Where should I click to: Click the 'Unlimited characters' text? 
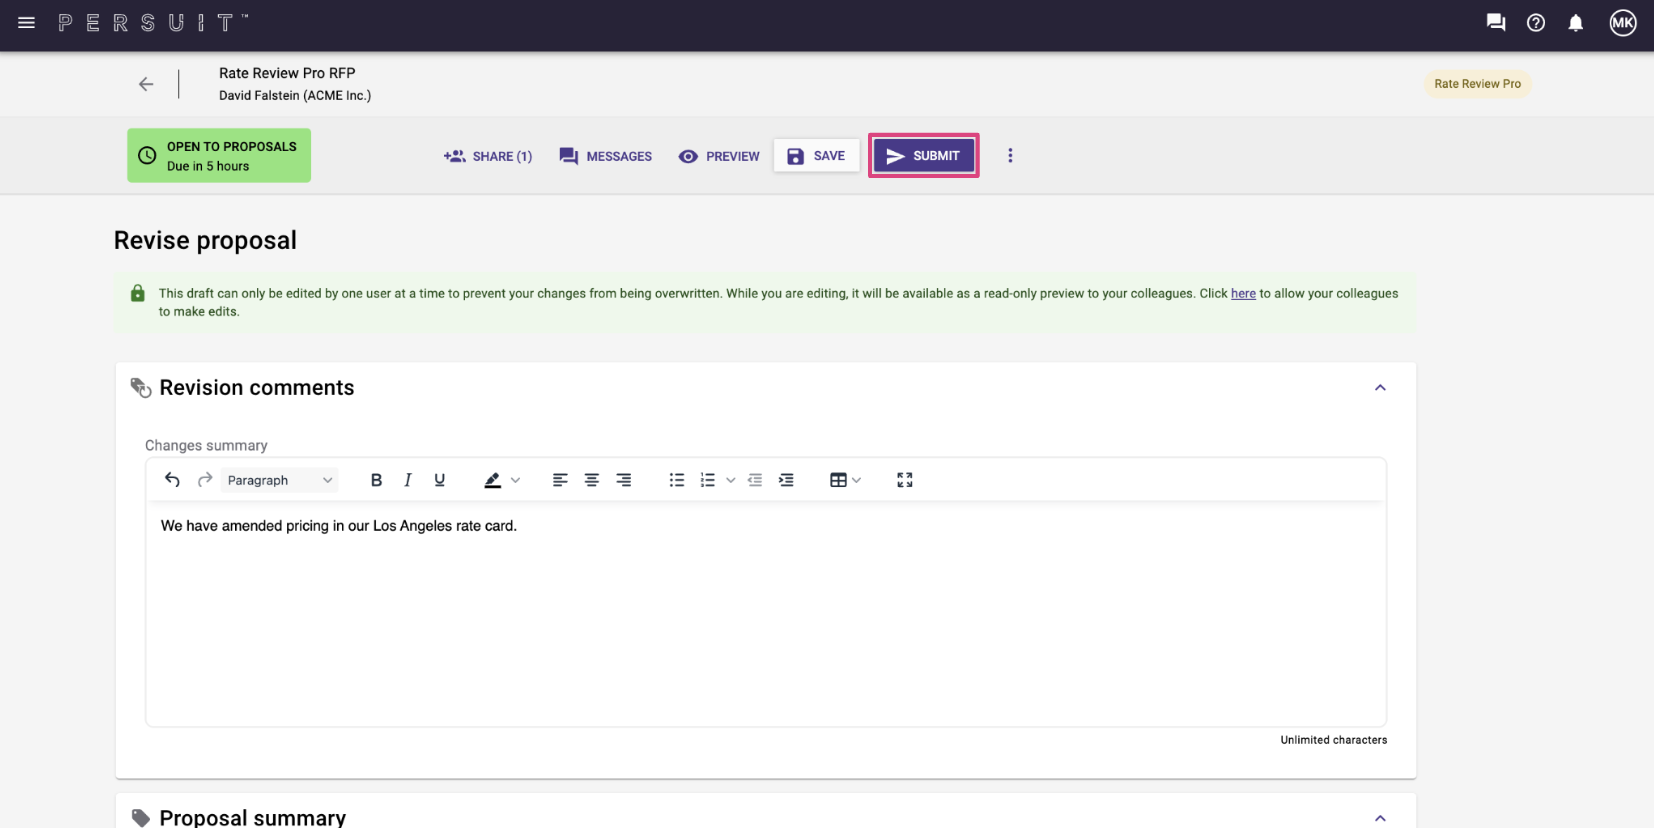pos(1334,740)
